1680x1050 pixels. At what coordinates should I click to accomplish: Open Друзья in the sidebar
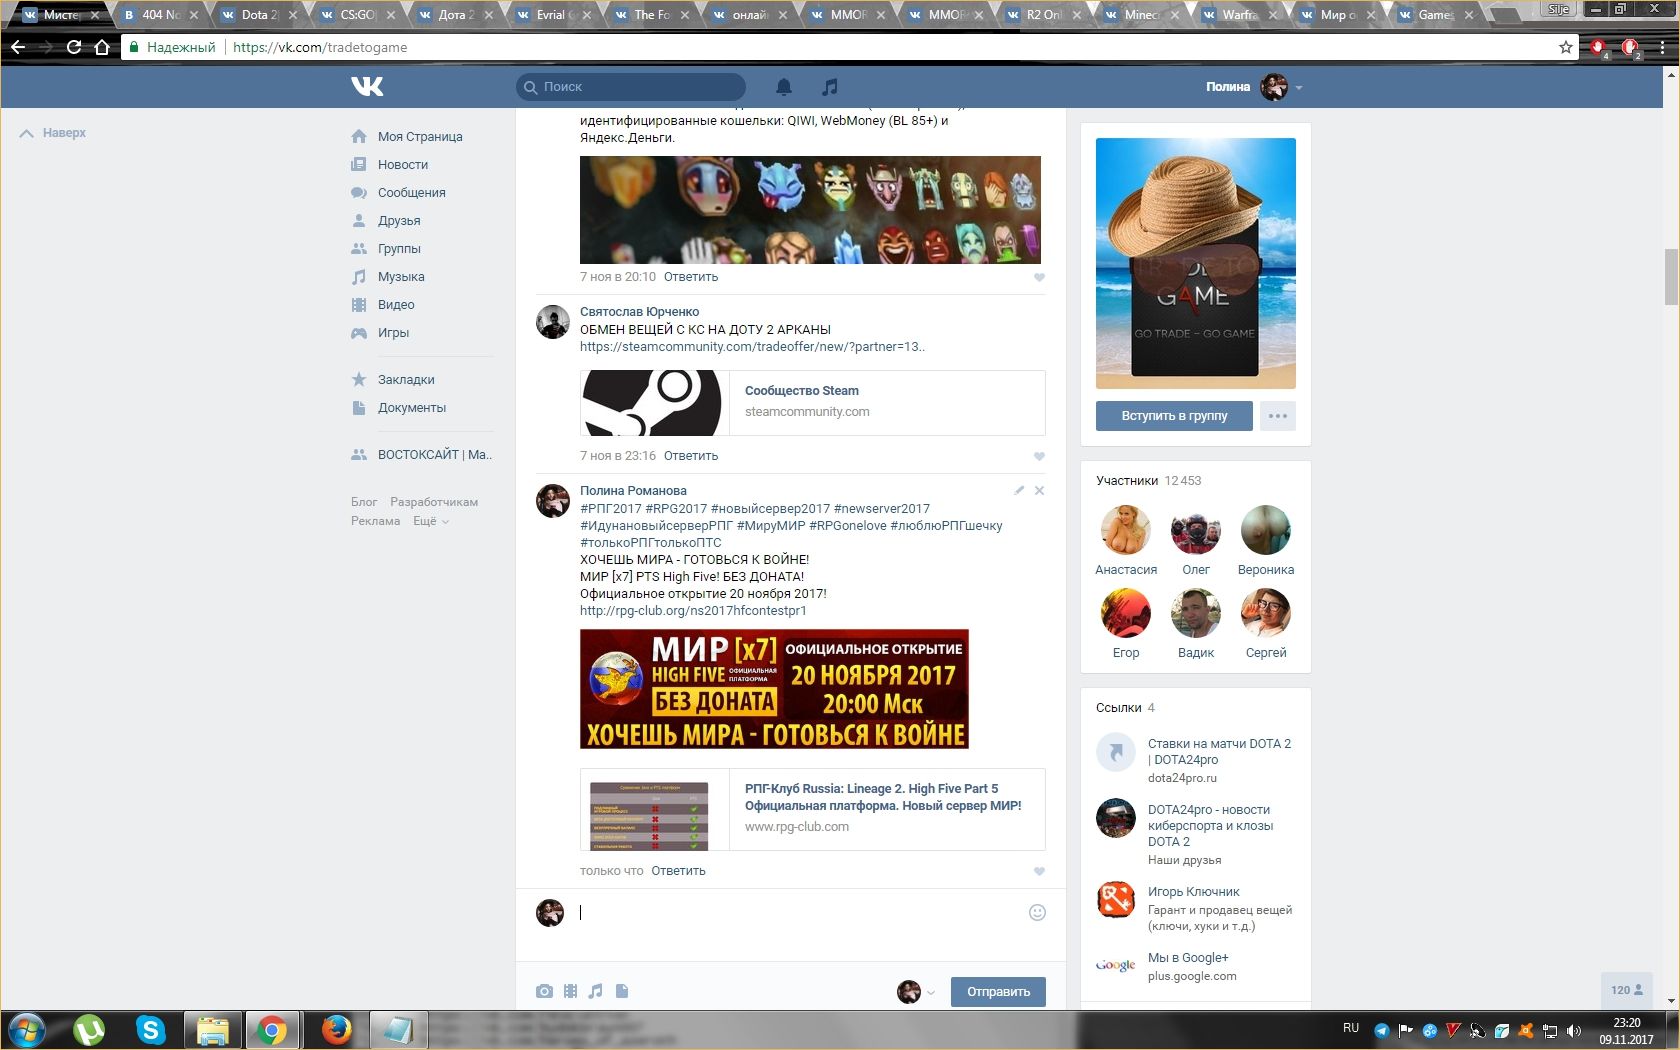[x=399, y=221]
